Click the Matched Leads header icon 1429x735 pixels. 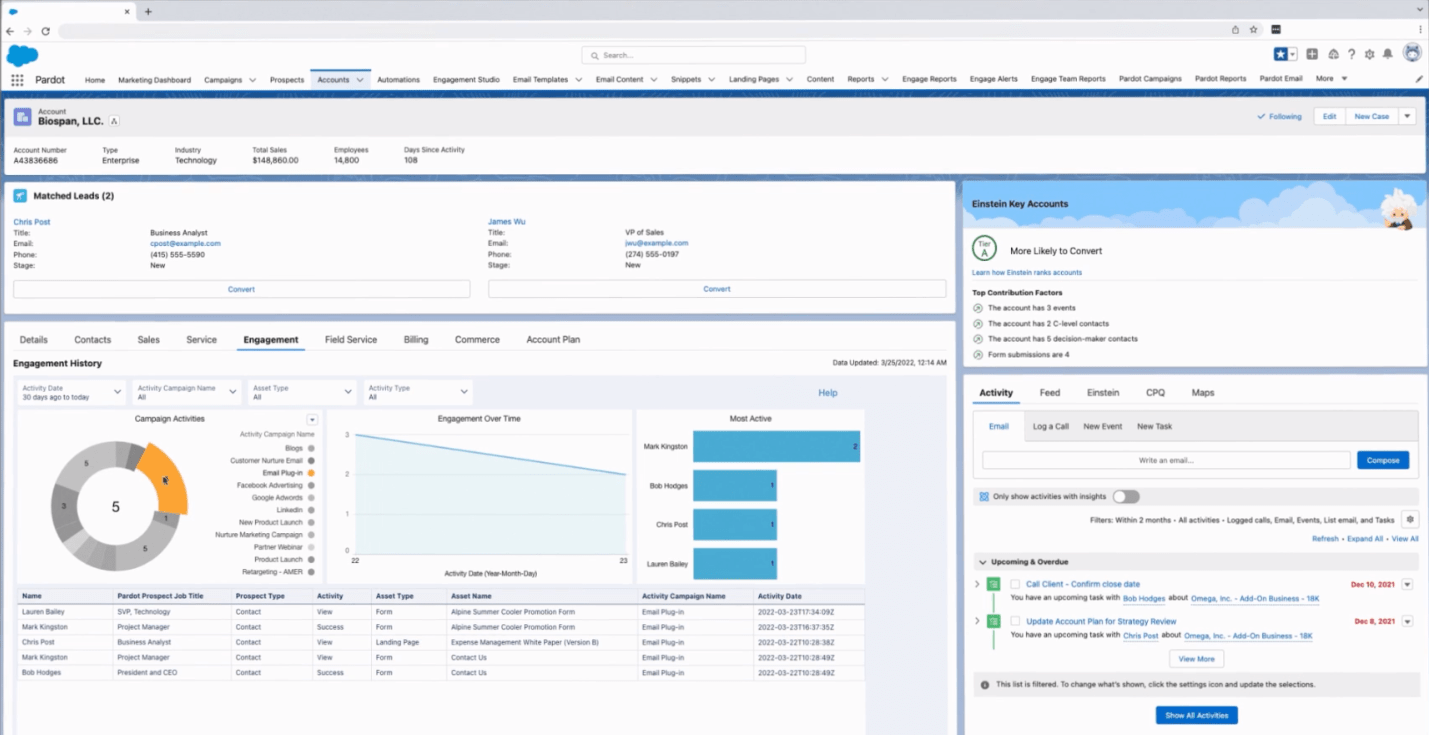pos(20,196)
